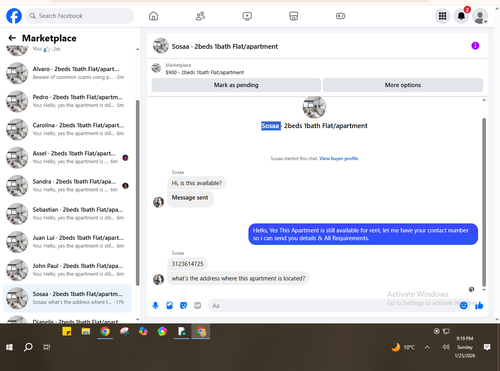Click the Mark as pending button
The width and height of the screenshot is (500, 371).
pos(236,85)
